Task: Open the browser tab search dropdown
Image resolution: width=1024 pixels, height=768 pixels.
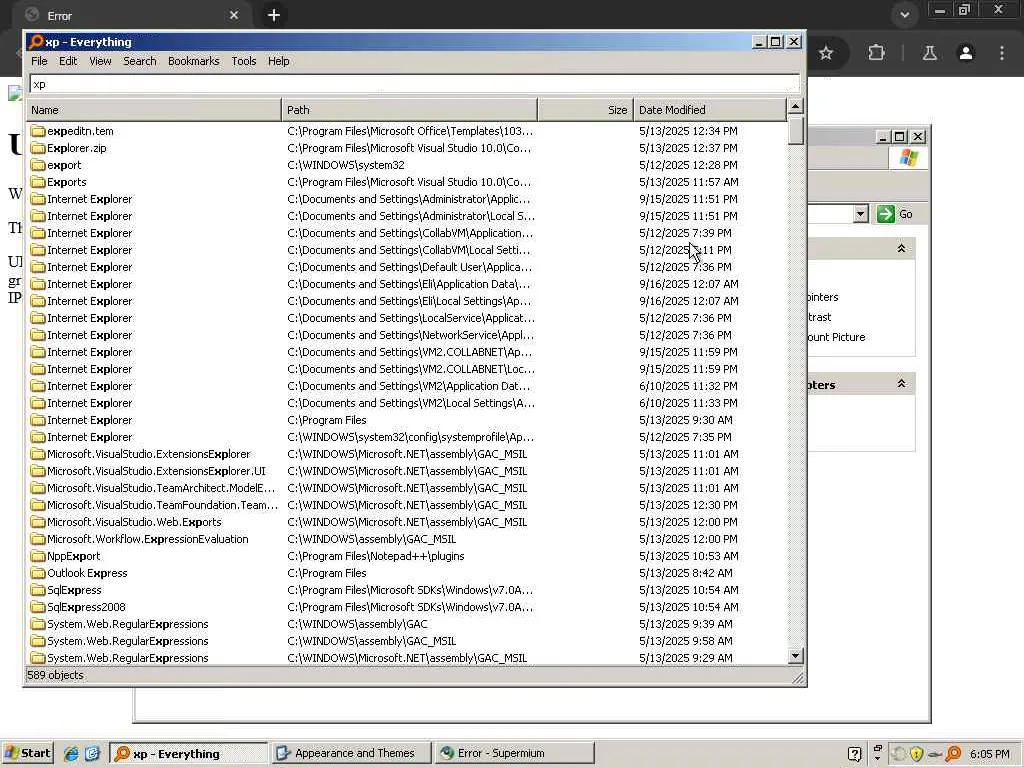Action: coord(904,15)
